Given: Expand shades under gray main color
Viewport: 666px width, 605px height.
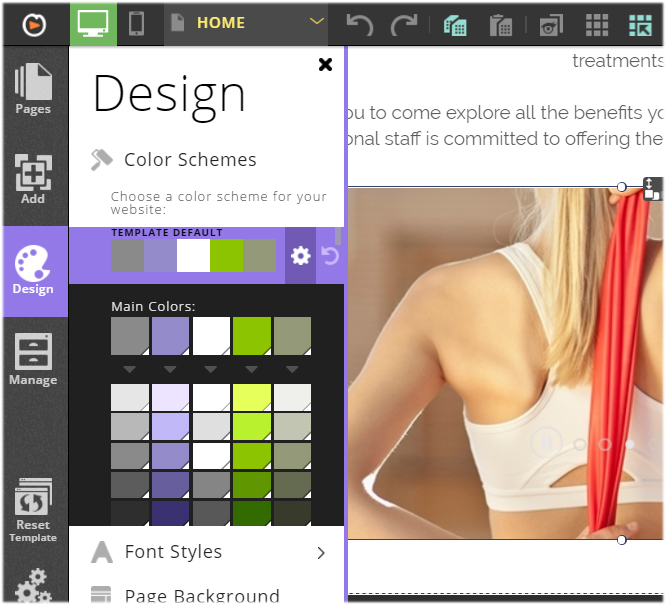Looking at the screenshot, I should [130, 369].
